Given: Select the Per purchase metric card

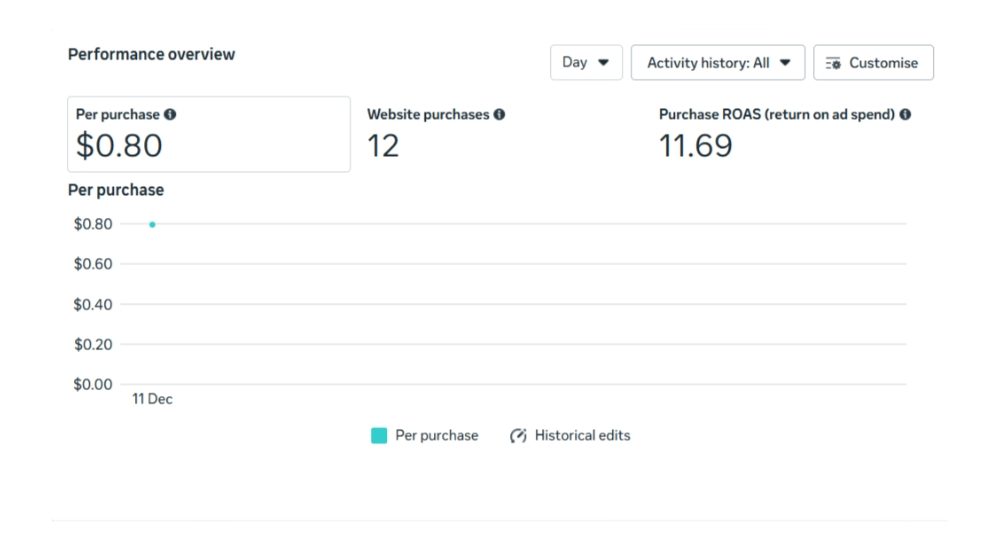Looking at the screenshot, I should pyautogui.click(x=209, y=134).
